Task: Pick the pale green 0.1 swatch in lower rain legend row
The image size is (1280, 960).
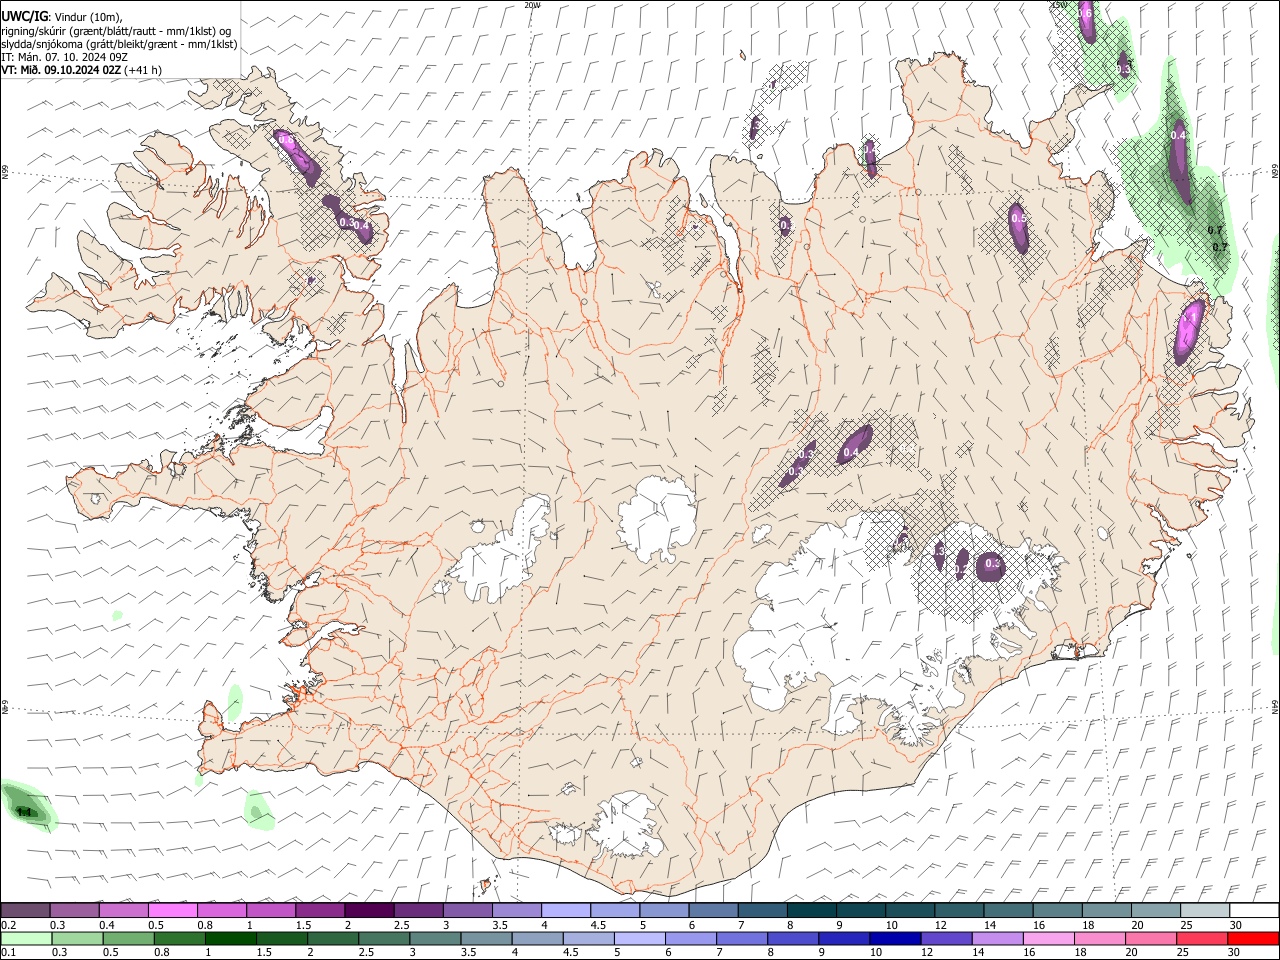Action: pos(26,938)
